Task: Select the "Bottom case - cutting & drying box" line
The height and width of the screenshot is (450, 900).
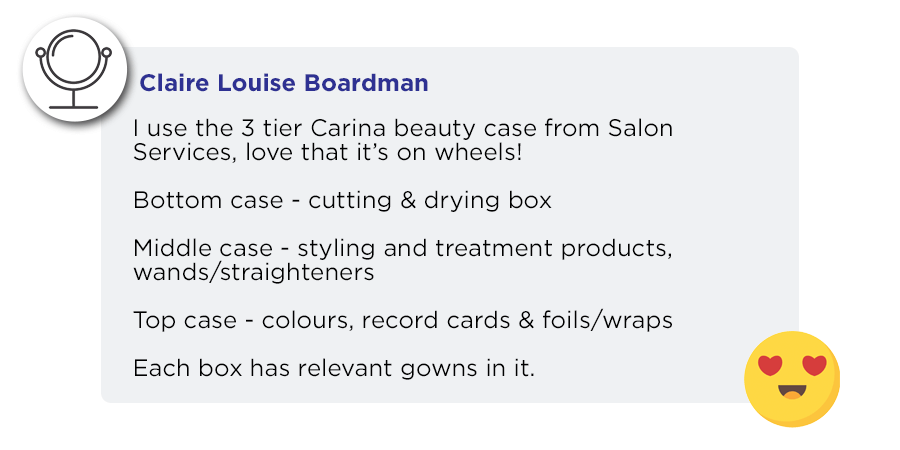Action: 342,201
